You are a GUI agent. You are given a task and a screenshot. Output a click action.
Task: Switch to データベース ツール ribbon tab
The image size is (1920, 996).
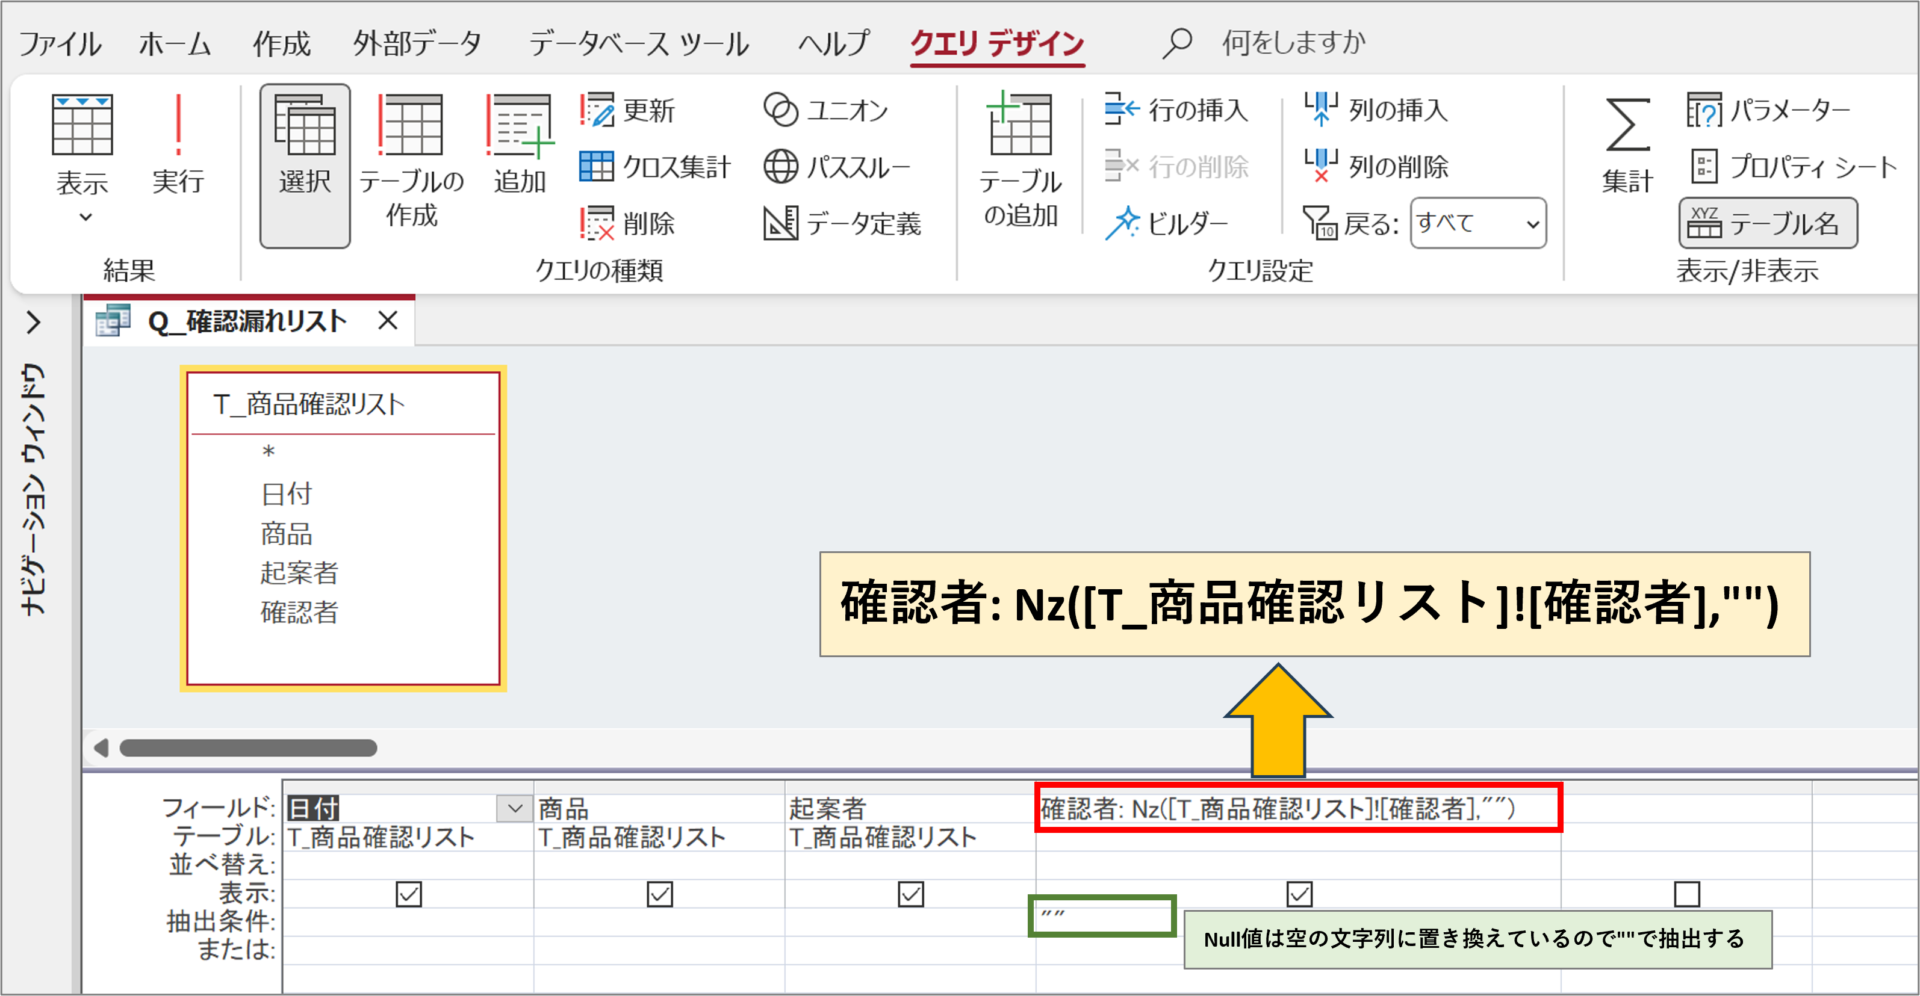coord(639,43)
